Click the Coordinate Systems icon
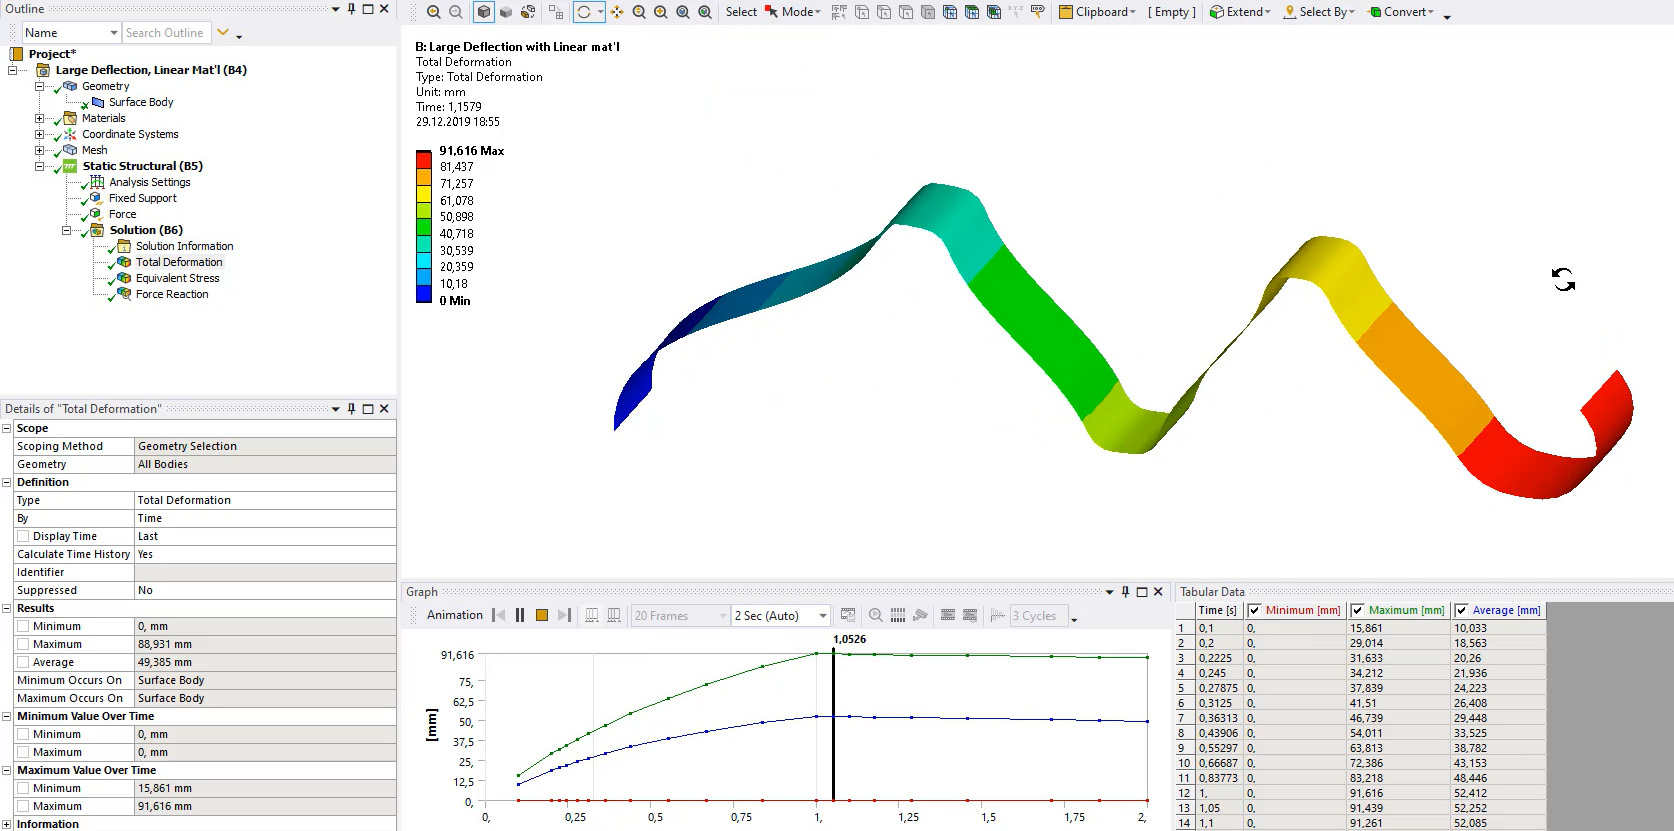Screen dimensions: 1674x831 [x=70, y=134]
